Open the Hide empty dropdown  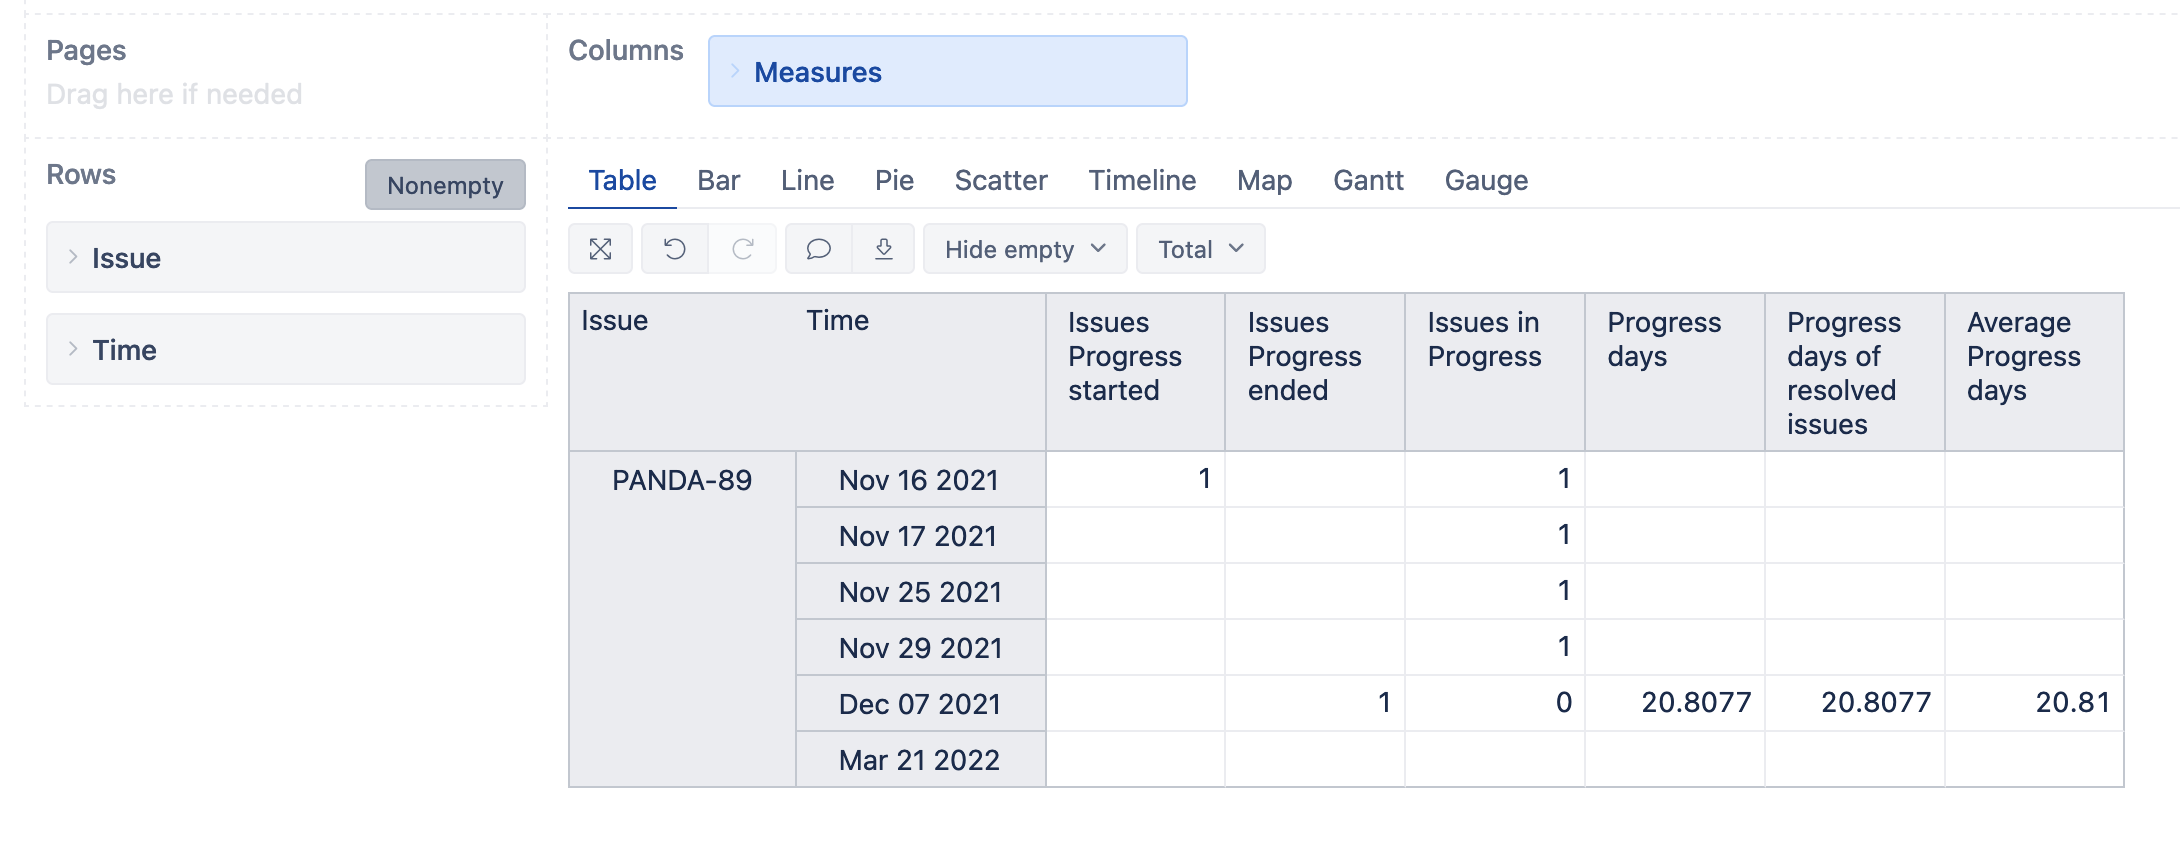click(1025, 249)
